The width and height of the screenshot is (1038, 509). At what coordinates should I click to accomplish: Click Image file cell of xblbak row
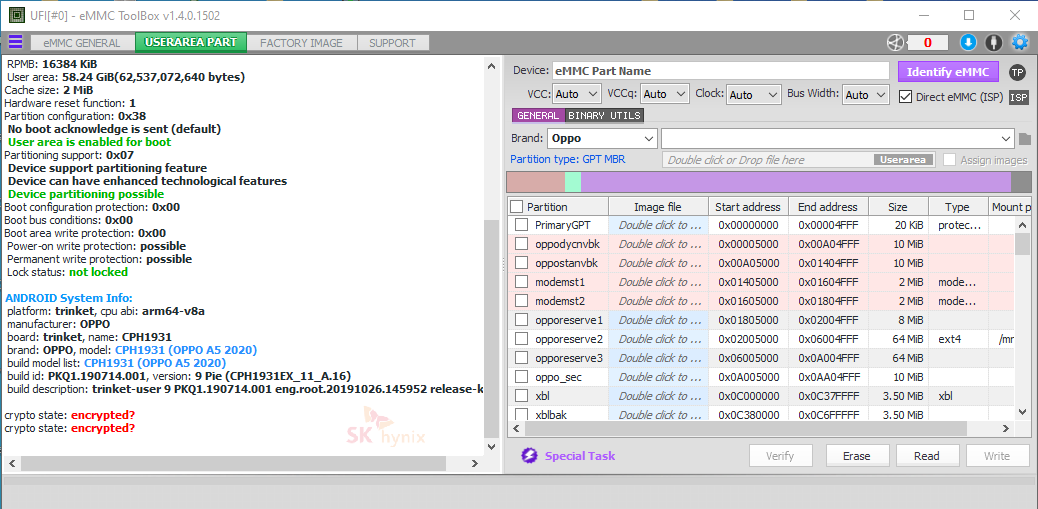tap(659, 416)
